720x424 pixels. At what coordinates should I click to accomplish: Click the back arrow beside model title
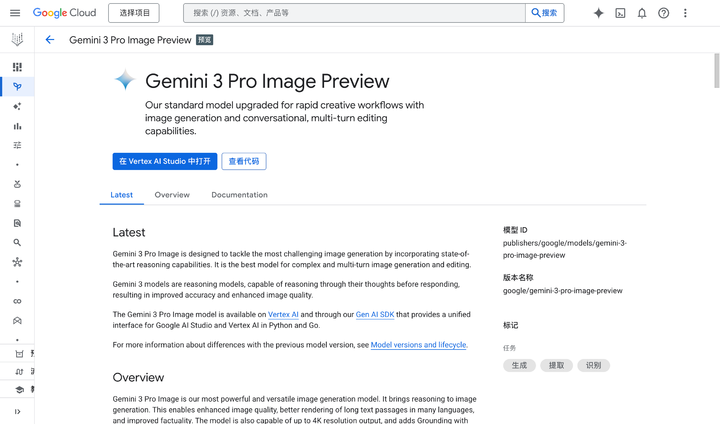pos(50,40)
